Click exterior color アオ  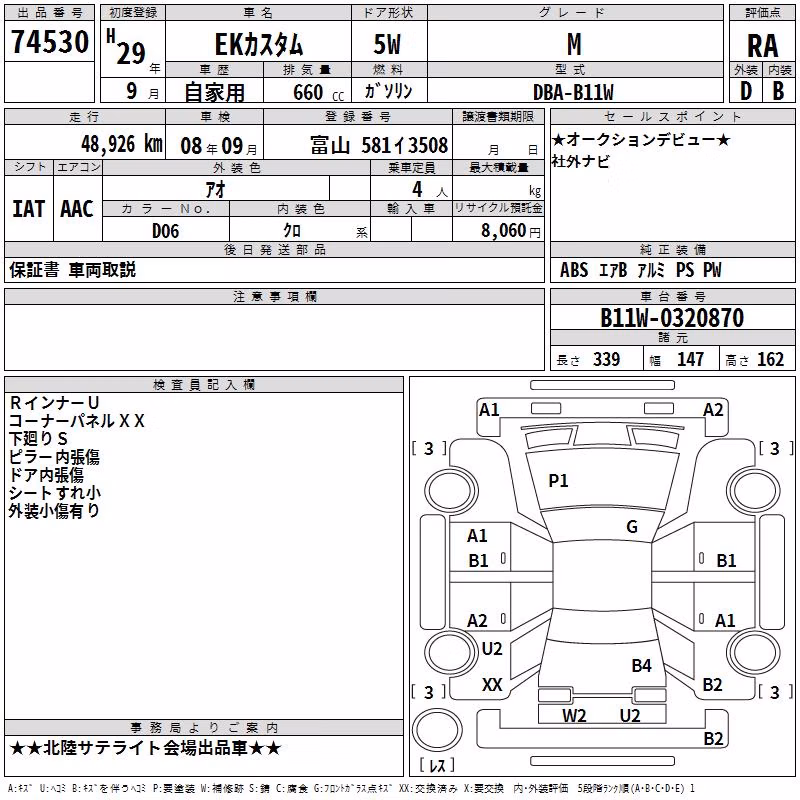click(x=215, y=190)
